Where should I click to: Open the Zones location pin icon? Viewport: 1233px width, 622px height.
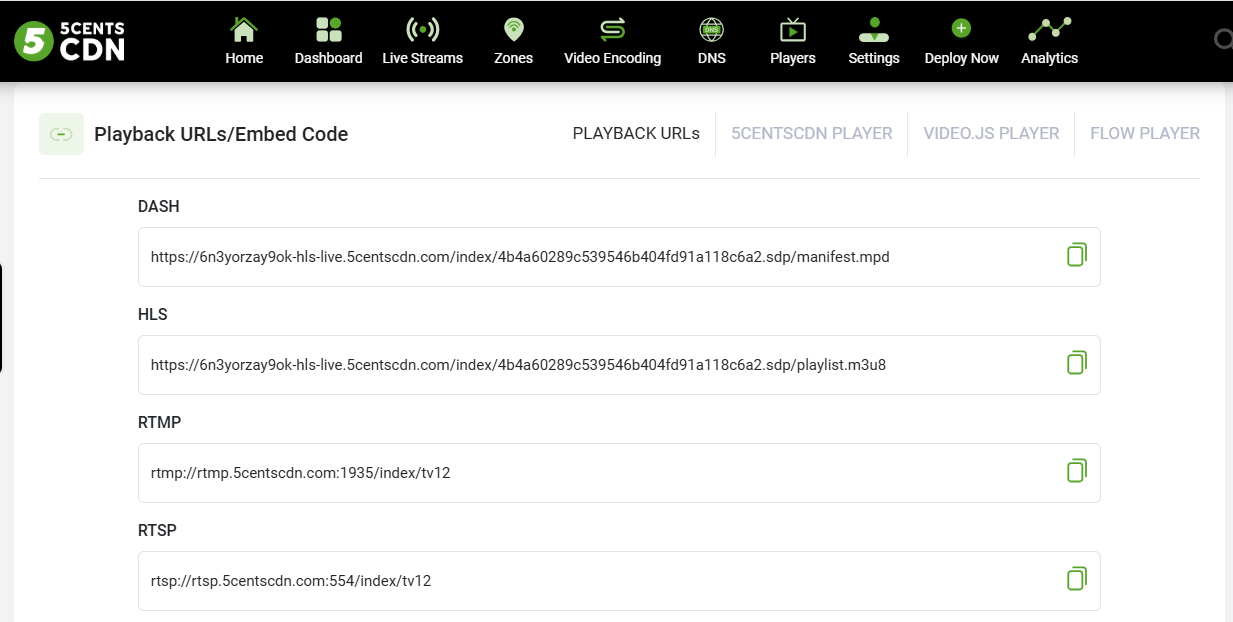click(x=513, y=29)
